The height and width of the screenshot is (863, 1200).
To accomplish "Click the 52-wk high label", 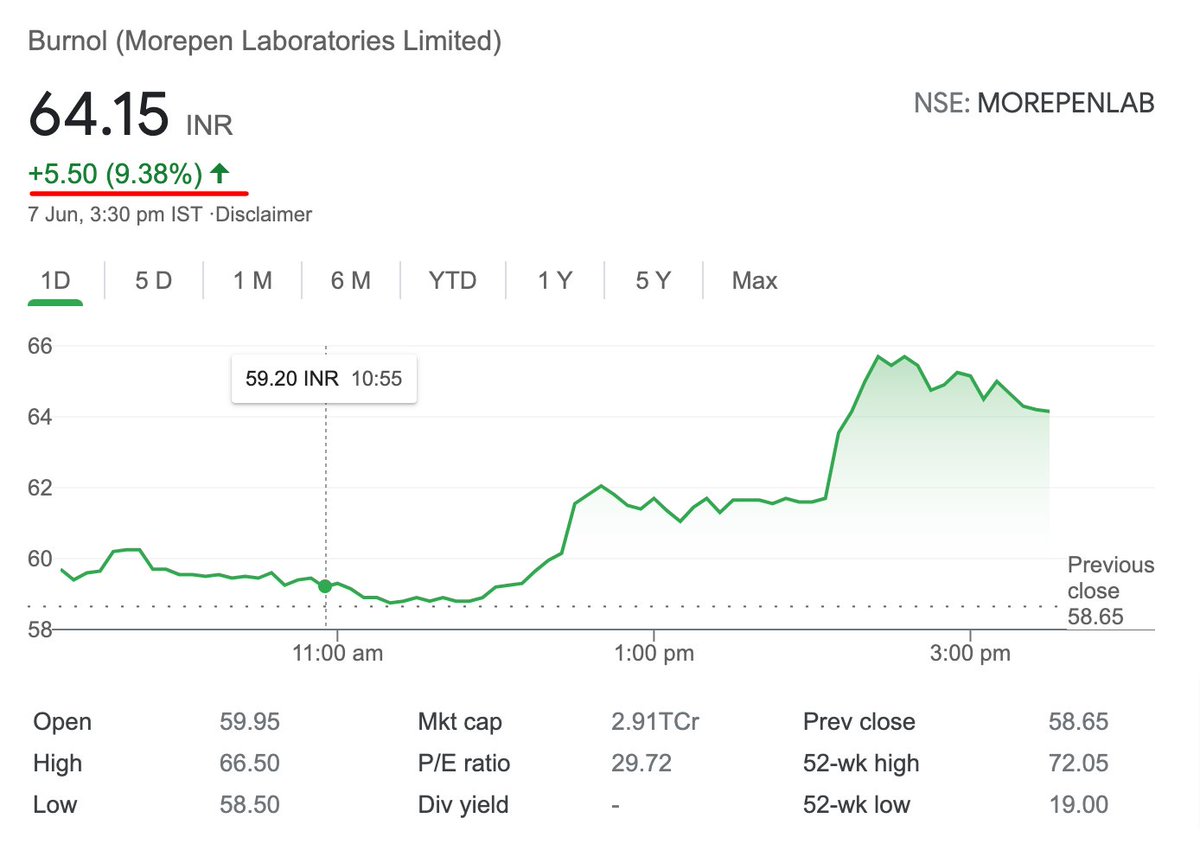I will click(861, 764).
